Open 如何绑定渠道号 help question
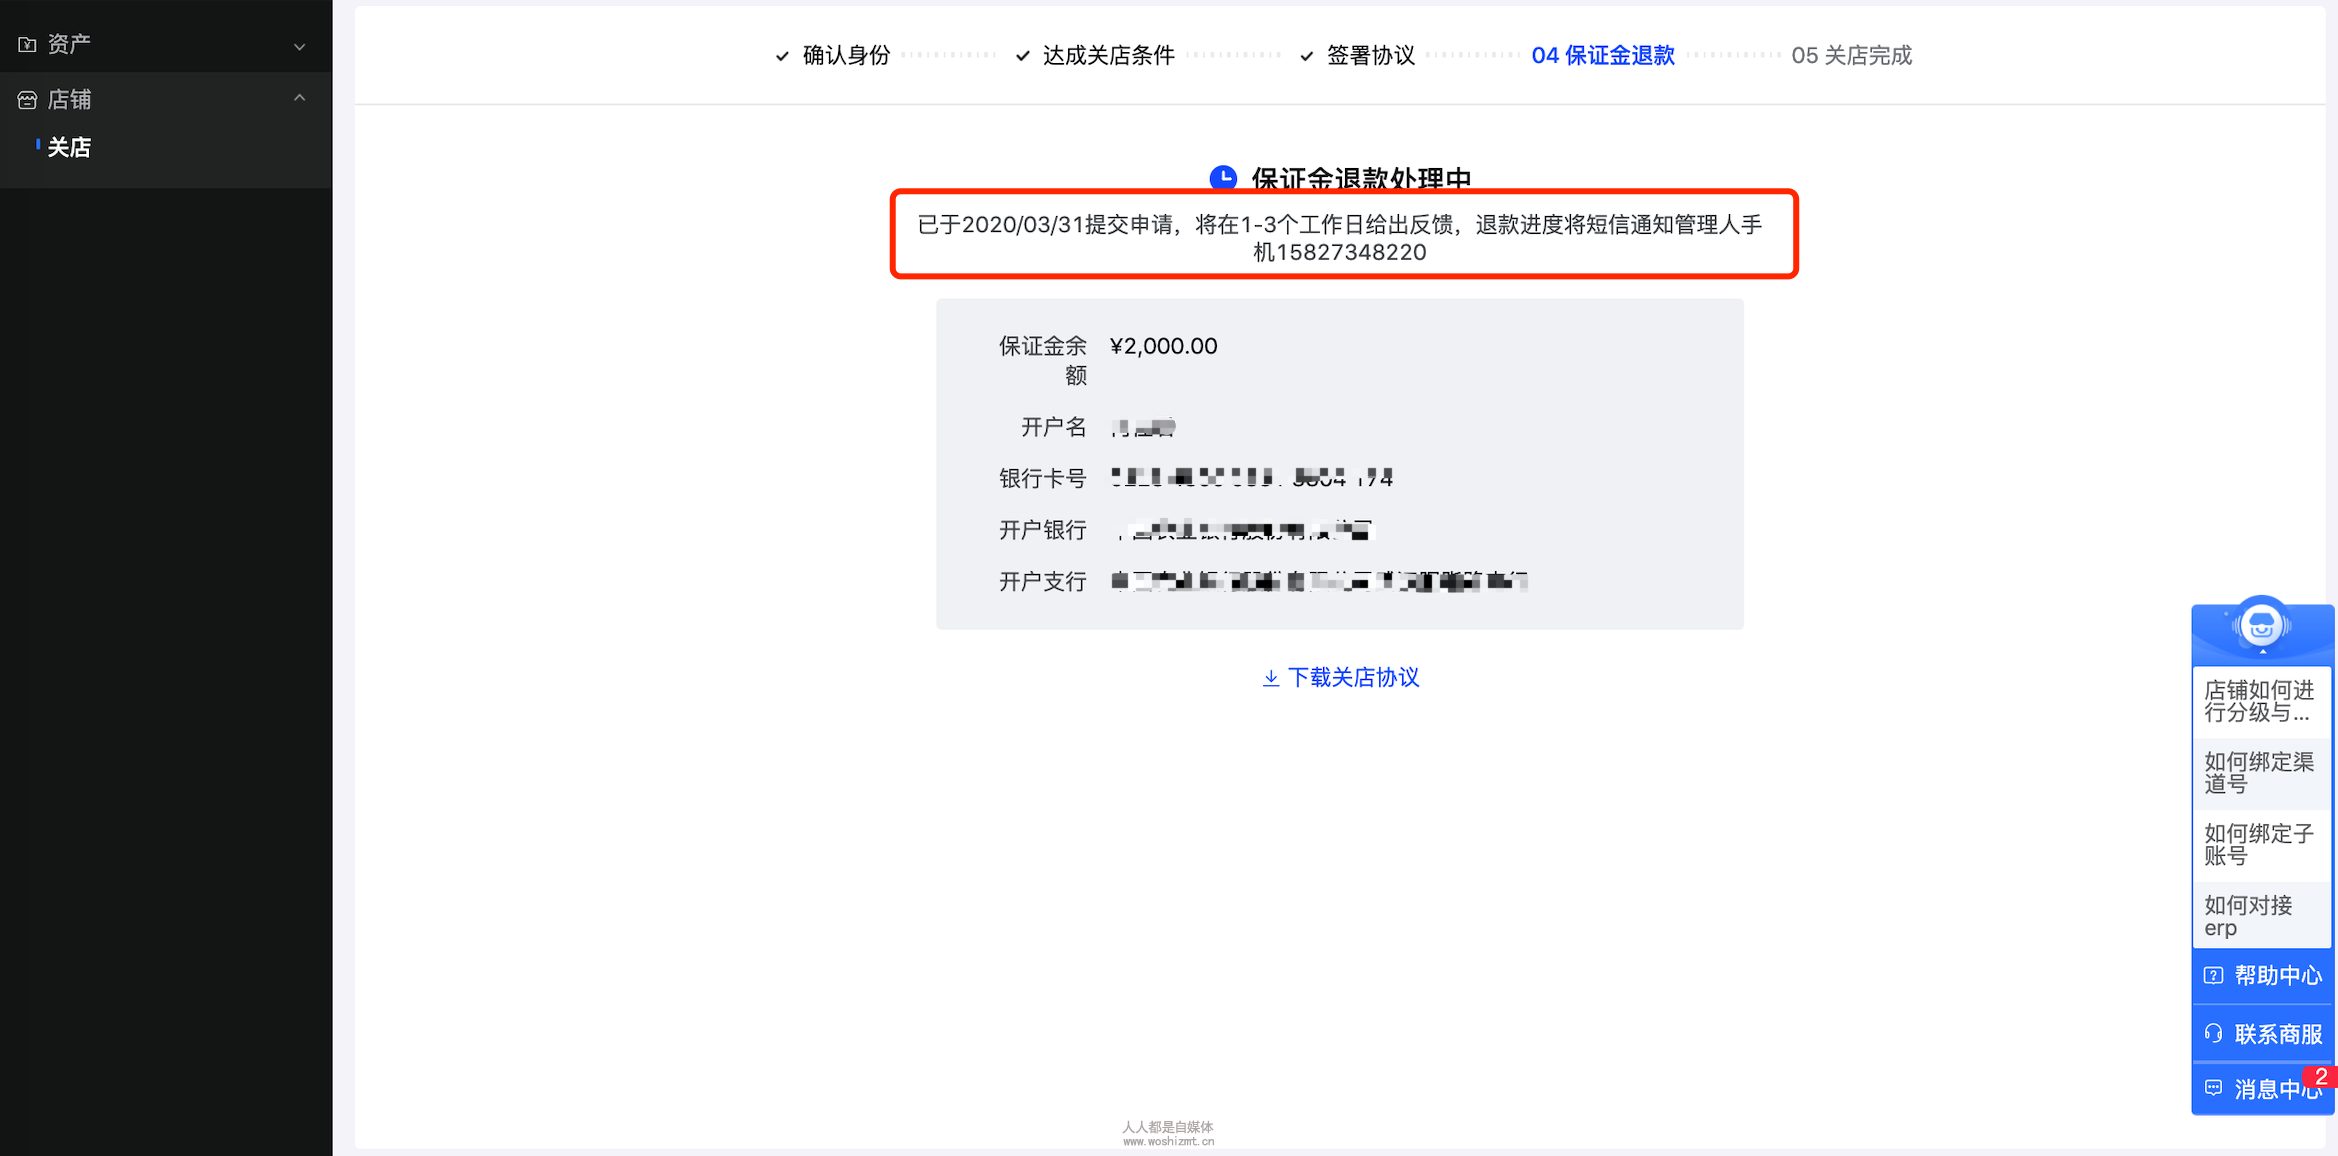Image resolution: width=2338 pixels, height=1156 pixels. 2259,773
